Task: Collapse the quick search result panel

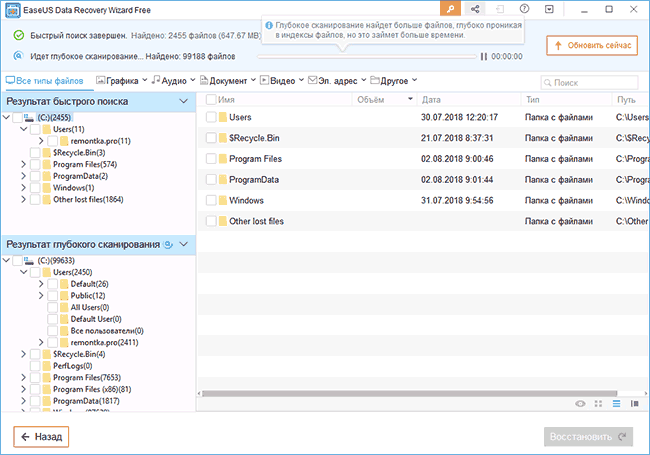Action: coord(183,102)
